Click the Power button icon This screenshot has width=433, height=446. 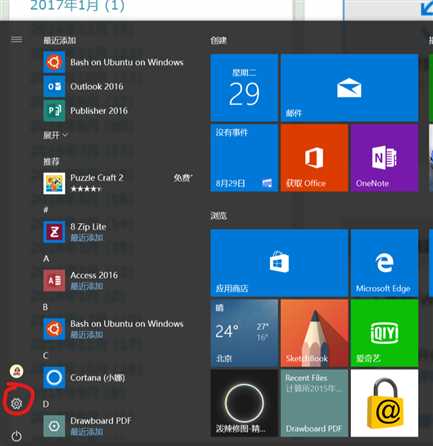pos(17,436)
